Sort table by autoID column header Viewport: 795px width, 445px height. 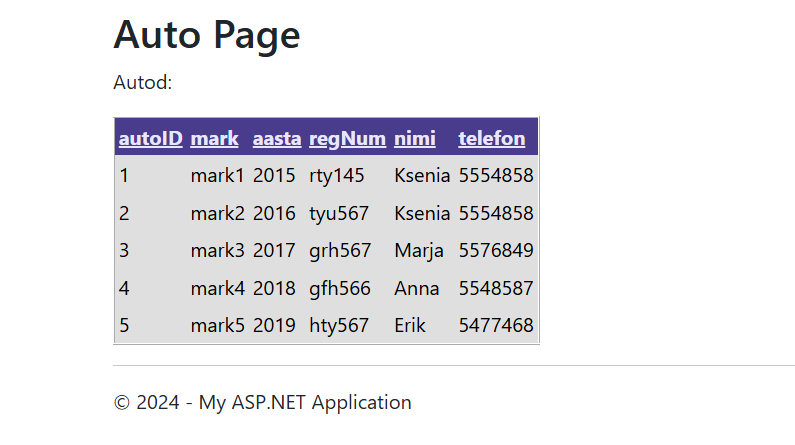click(x=150, y=138)
